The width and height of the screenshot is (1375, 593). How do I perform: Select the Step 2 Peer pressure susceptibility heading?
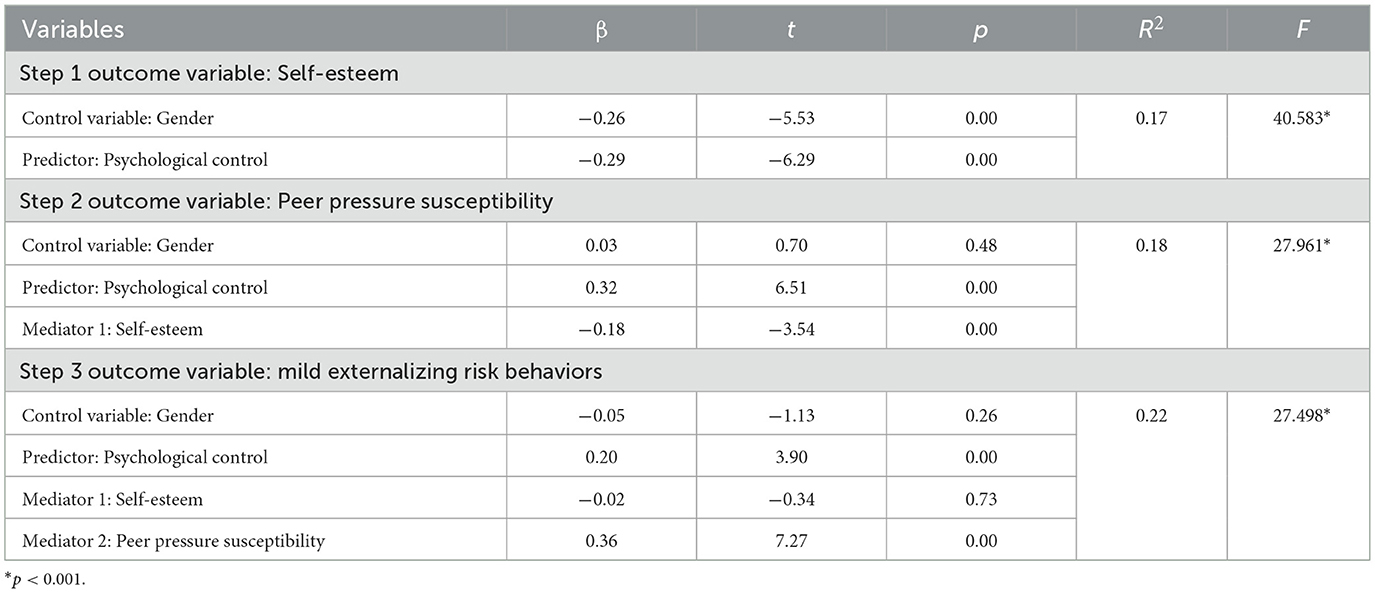click(286, 202)
